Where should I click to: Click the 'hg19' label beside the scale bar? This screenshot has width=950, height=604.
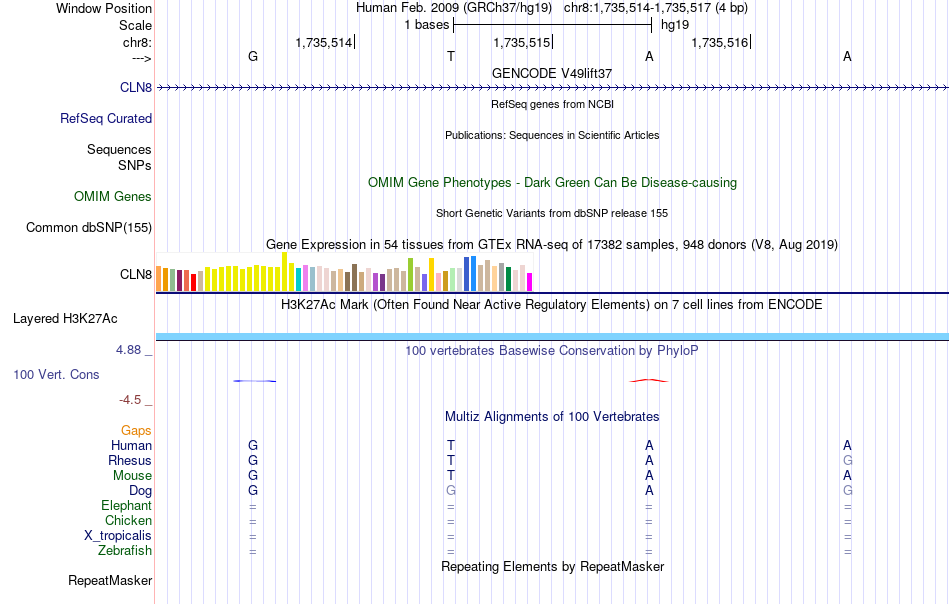click(675, 25)
